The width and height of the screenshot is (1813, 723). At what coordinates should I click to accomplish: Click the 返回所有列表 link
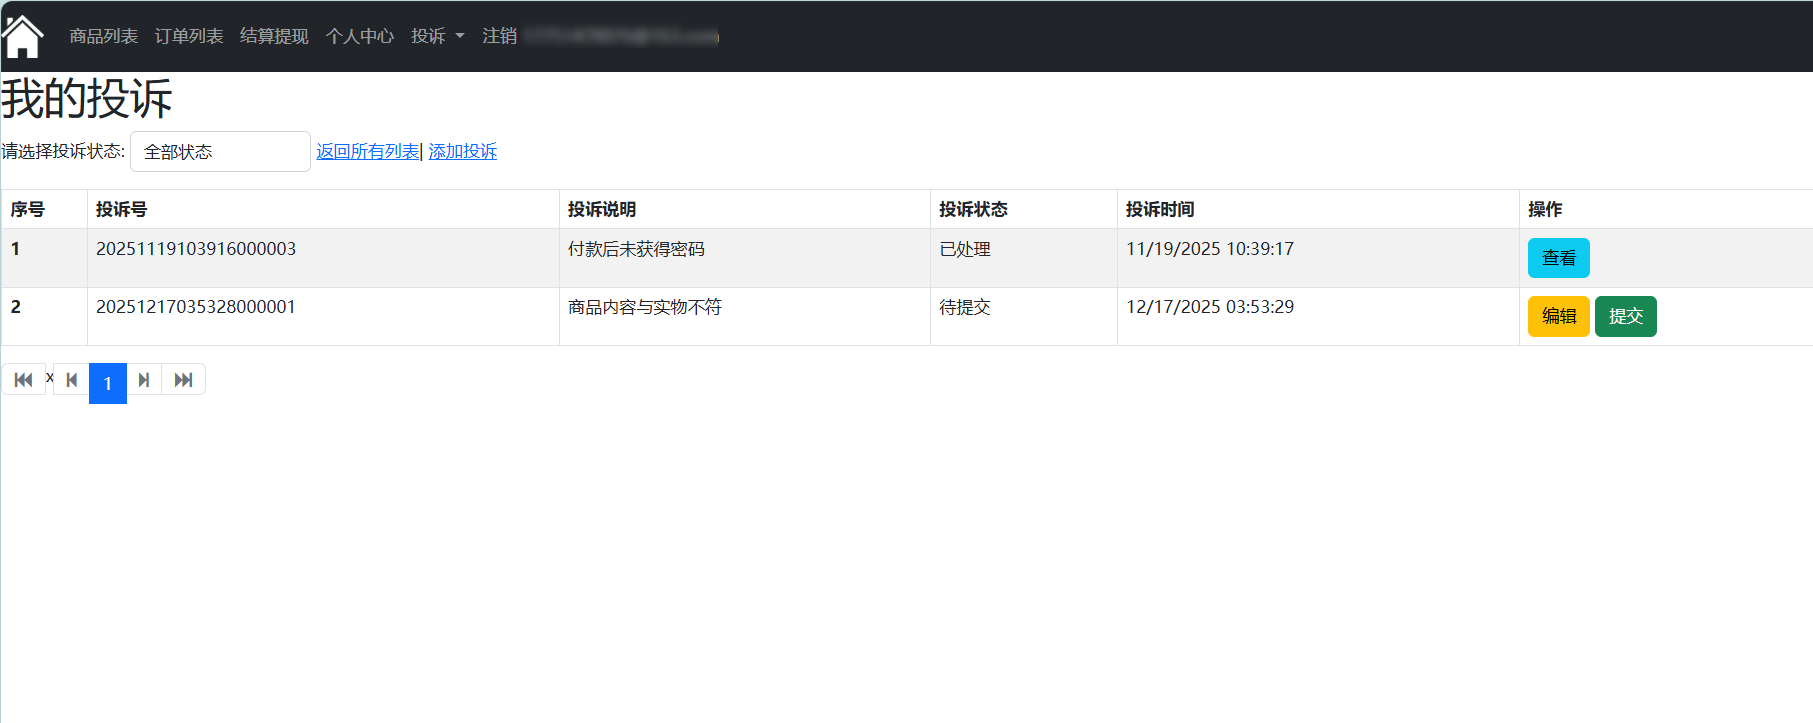pyautogui.click(x=368, y=152)
